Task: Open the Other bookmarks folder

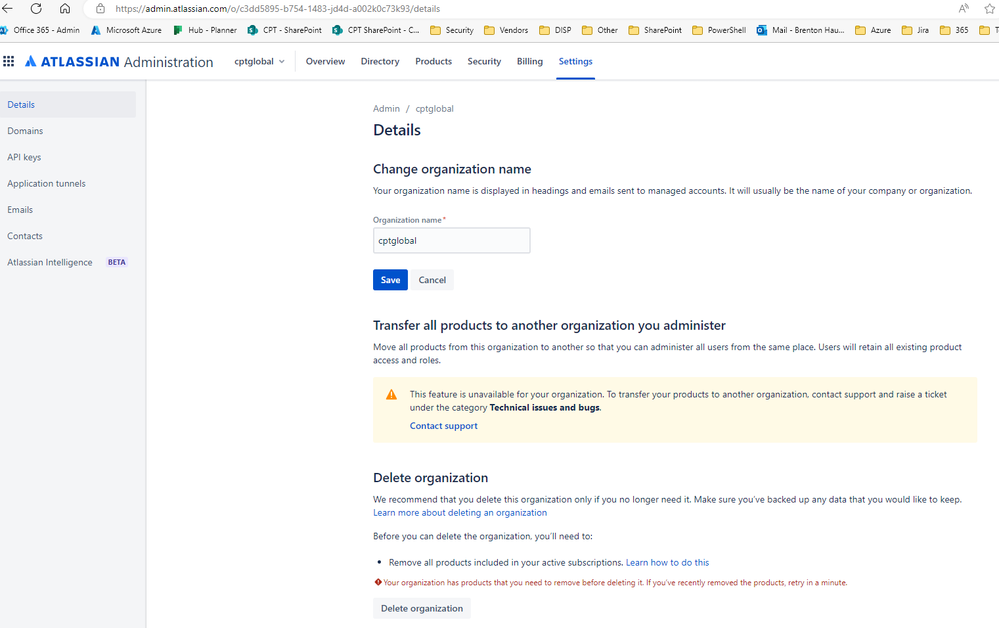Action: pyautogui.click(x=600, y=30)
